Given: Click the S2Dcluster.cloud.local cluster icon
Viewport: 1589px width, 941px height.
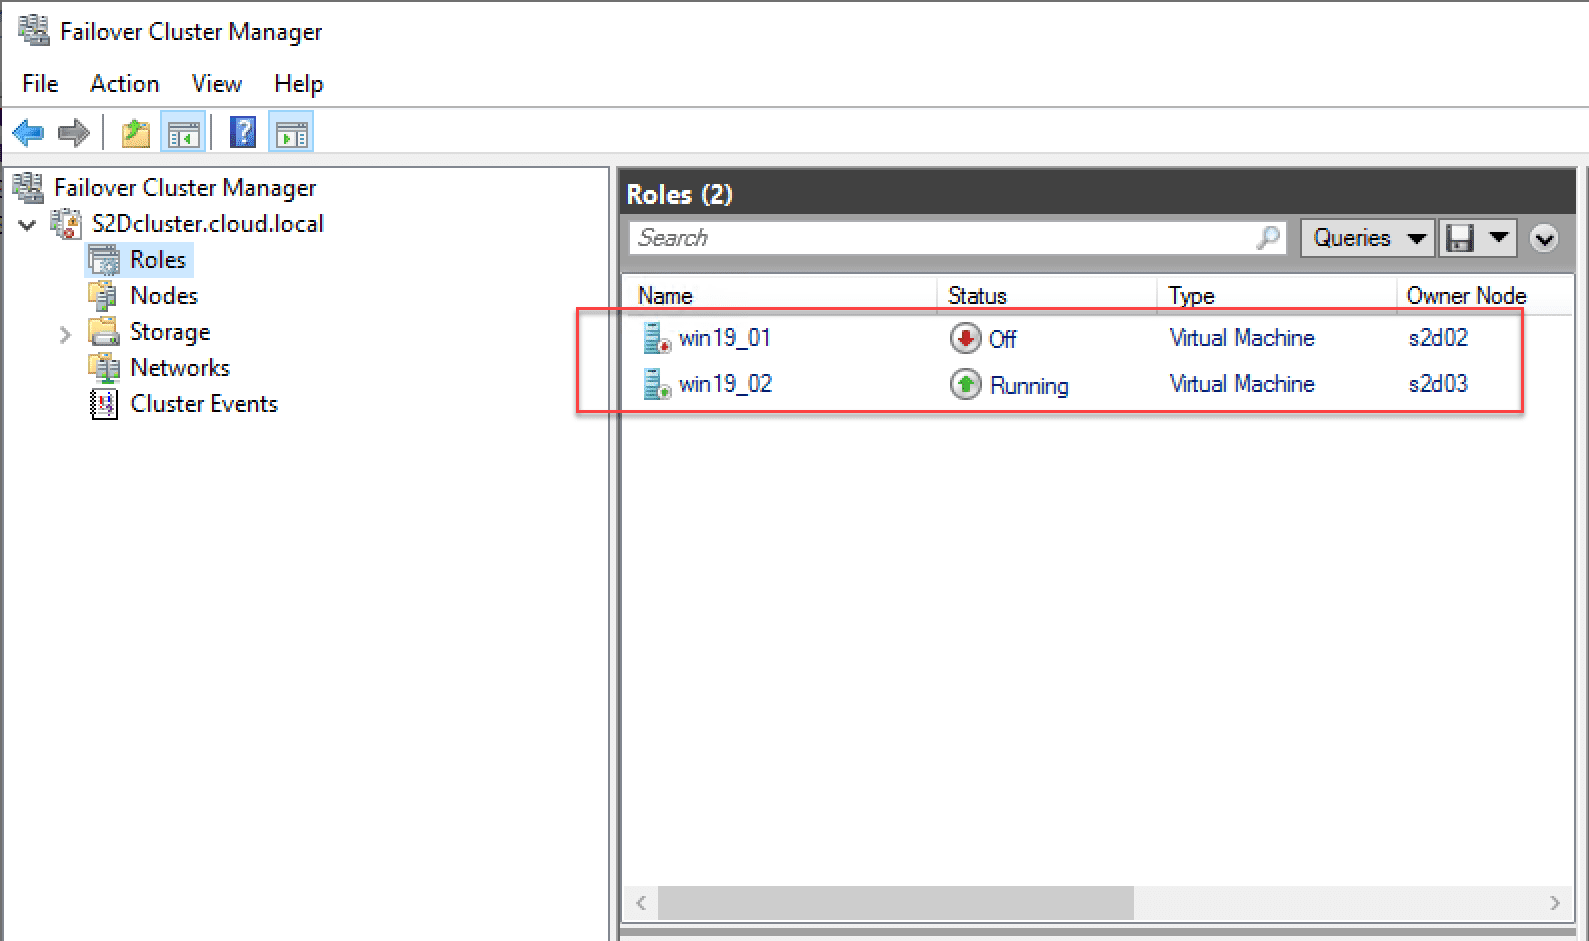Looking at the screenshot, I should click(67, 223).
